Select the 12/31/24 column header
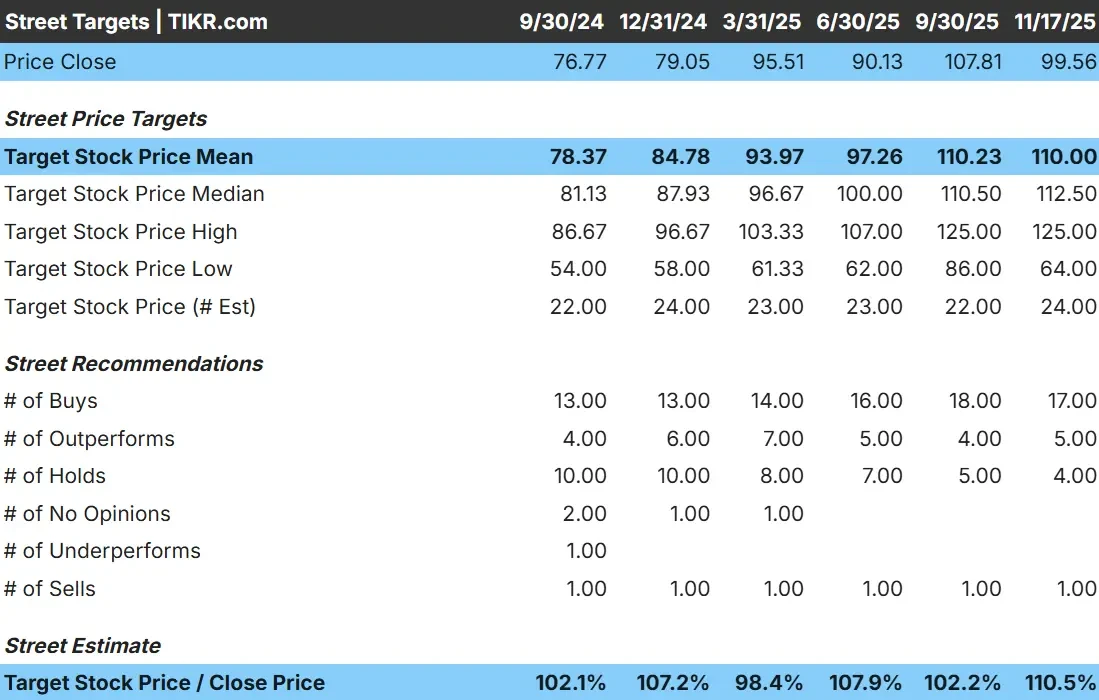The image size is (1099, 700). point(663,21)
